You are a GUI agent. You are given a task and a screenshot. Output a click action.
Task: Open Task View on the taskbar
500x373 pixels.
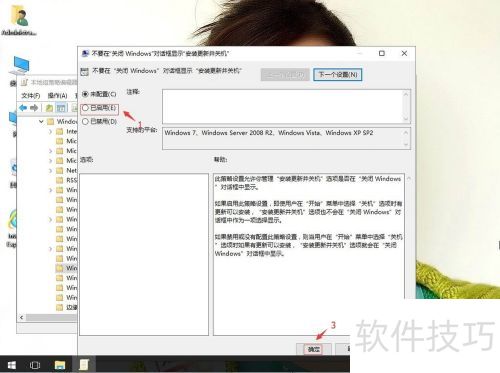[x=35, y=365]
